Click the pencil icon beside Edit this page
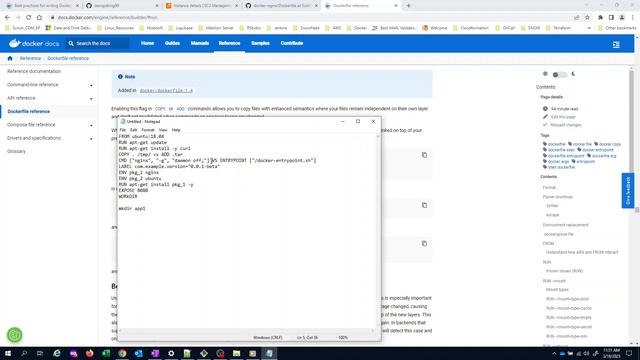Screen dimensions: 640x360 [545, 117]
